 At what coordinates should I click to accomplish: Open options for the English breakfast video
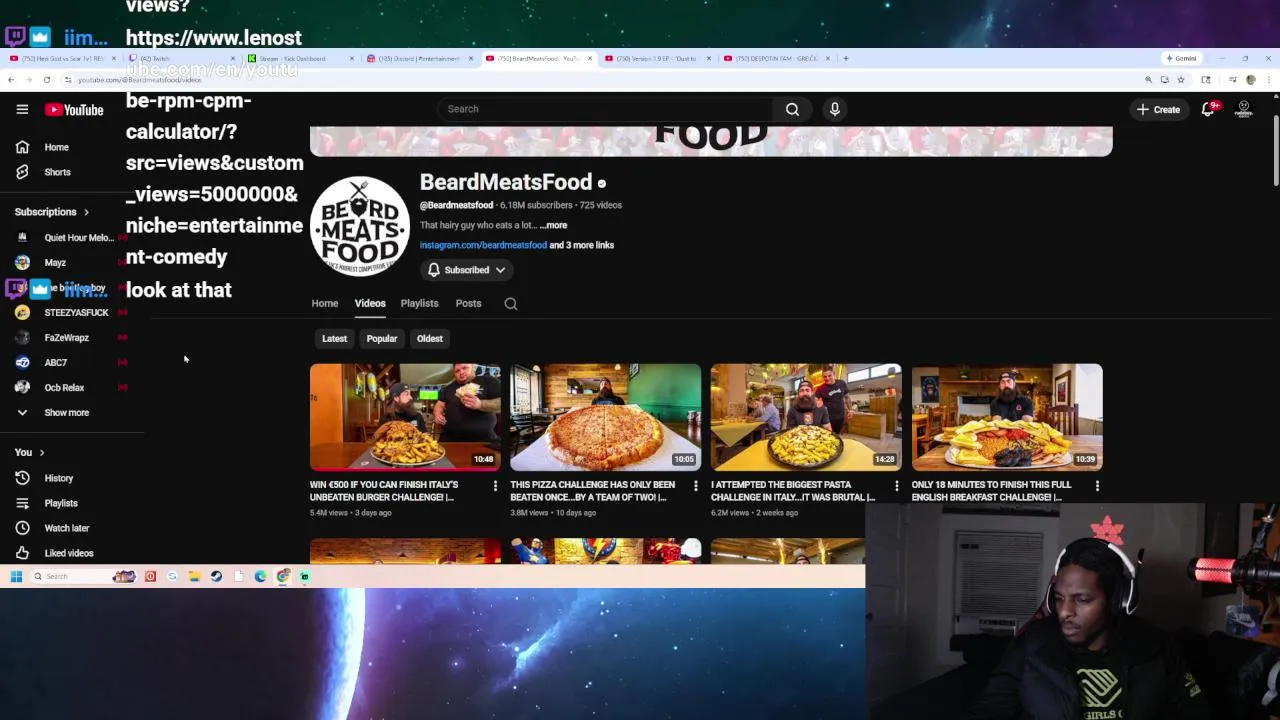coord(1097,486)
